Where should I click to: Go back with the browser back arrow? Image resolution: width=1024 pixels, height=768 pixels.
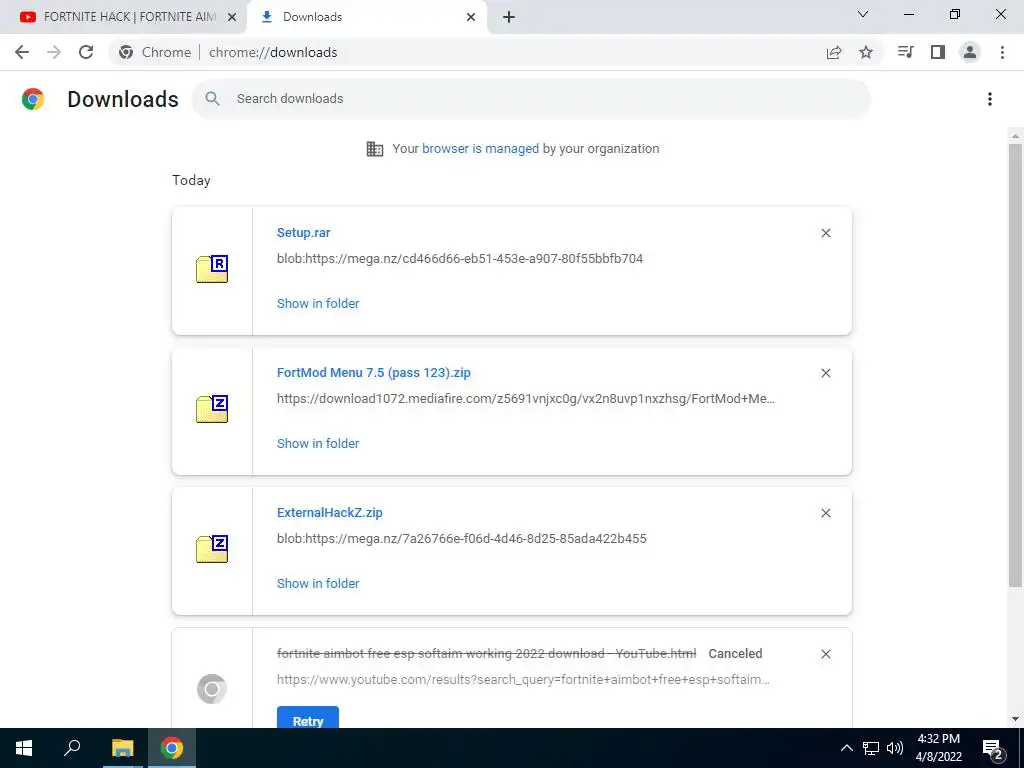22,52
